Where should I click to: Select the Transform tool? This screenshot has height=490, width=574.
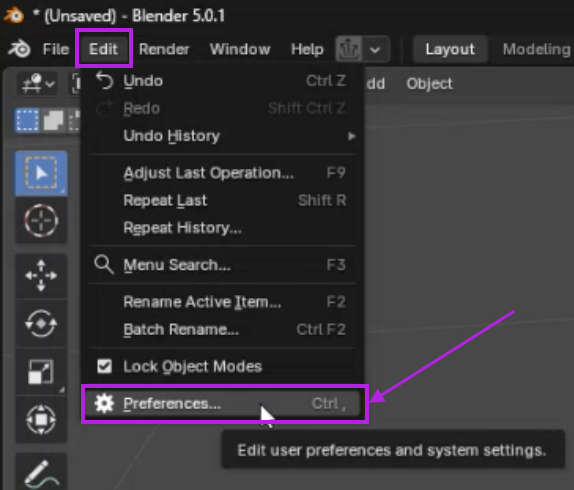point(41,419)
